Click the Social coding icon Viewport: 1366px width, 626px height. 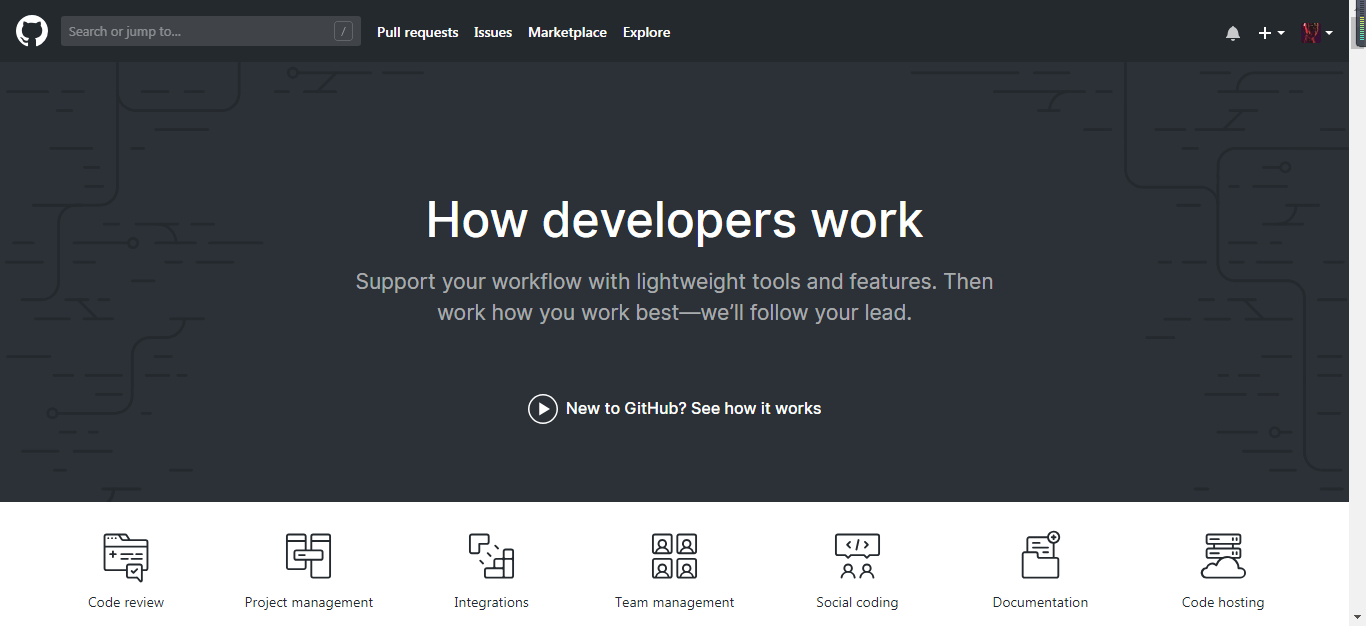(857, 556)
